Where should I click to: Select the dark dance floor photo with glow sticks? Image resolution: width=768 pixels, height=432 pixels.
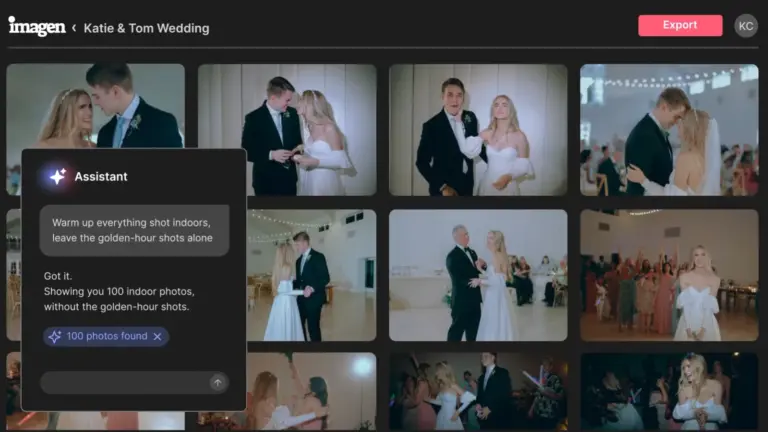pyautogui.click(x=478, y=391)
